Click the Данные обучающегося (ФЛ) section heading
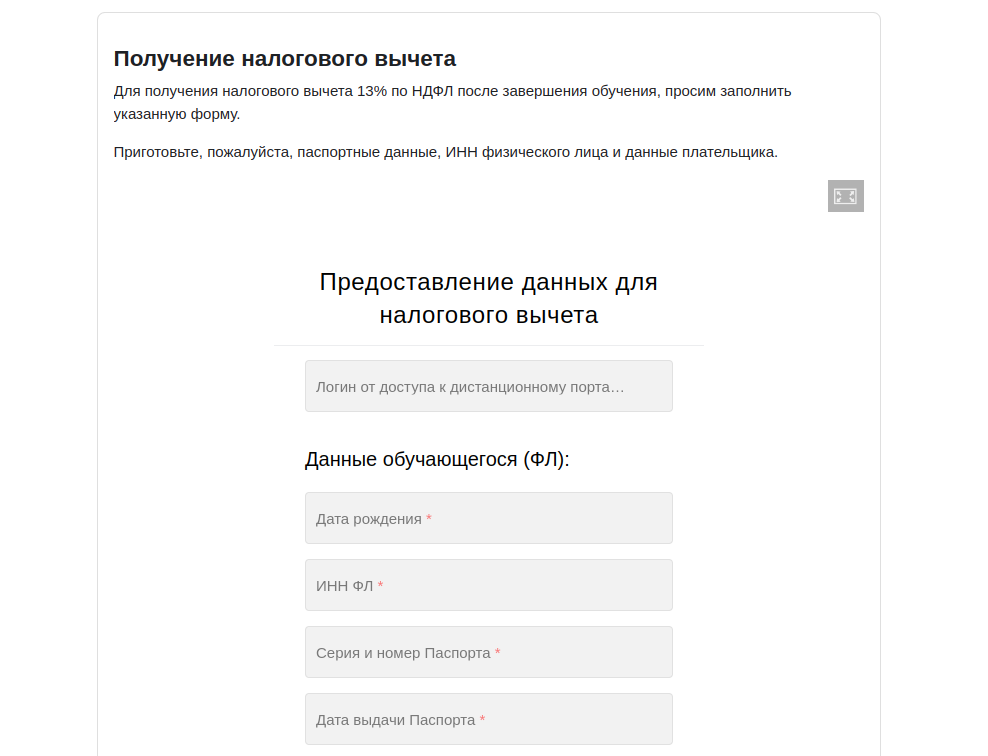The height and width of the screenshot is (756, 988). pyautogui.click(x=436, y=460)
